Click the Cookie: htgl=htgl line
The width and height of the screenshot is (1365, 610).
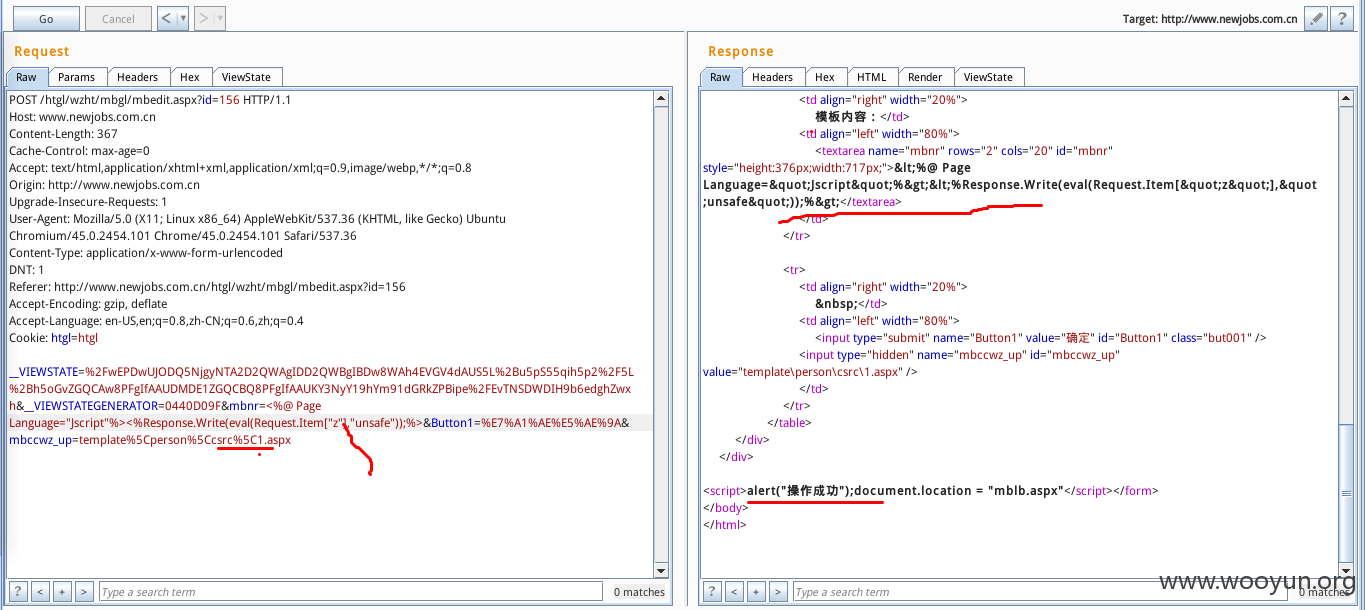pos(53,338)
